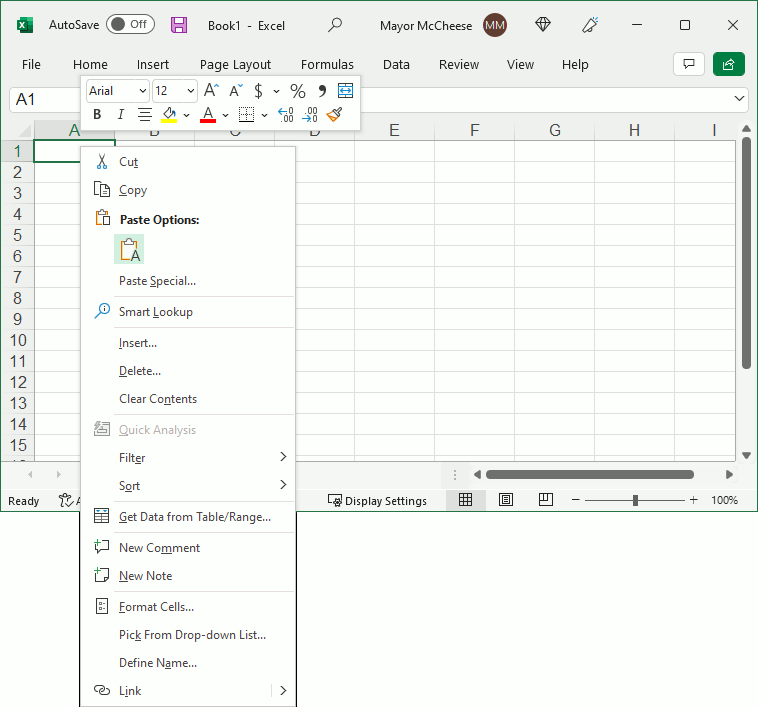
Task: Click Merge & Center in mini toolbar
Action: pos(346,91)
